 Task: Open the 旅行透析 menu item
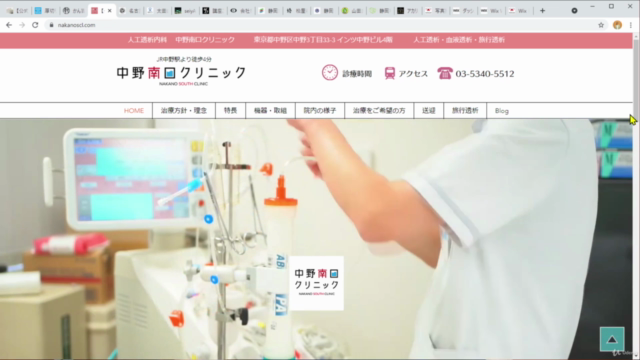click(465, 111)
